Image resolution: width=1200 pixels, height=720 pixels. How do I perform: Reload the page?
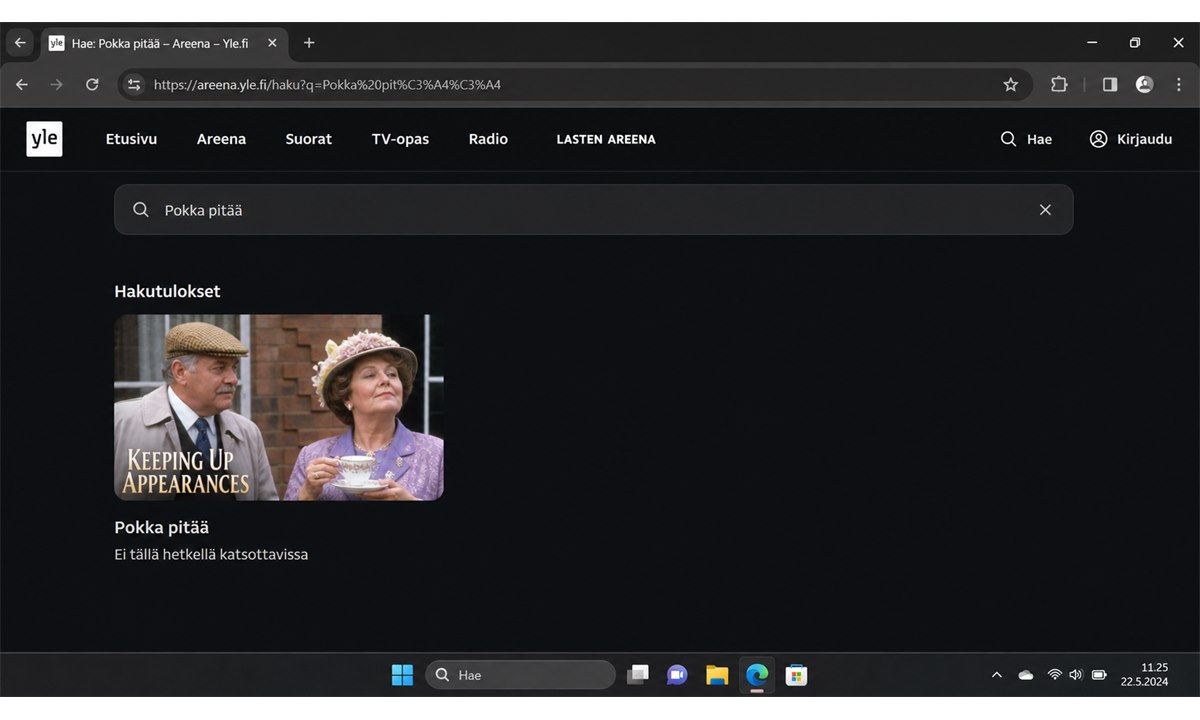pyautogui.click(x=92, y=85)
